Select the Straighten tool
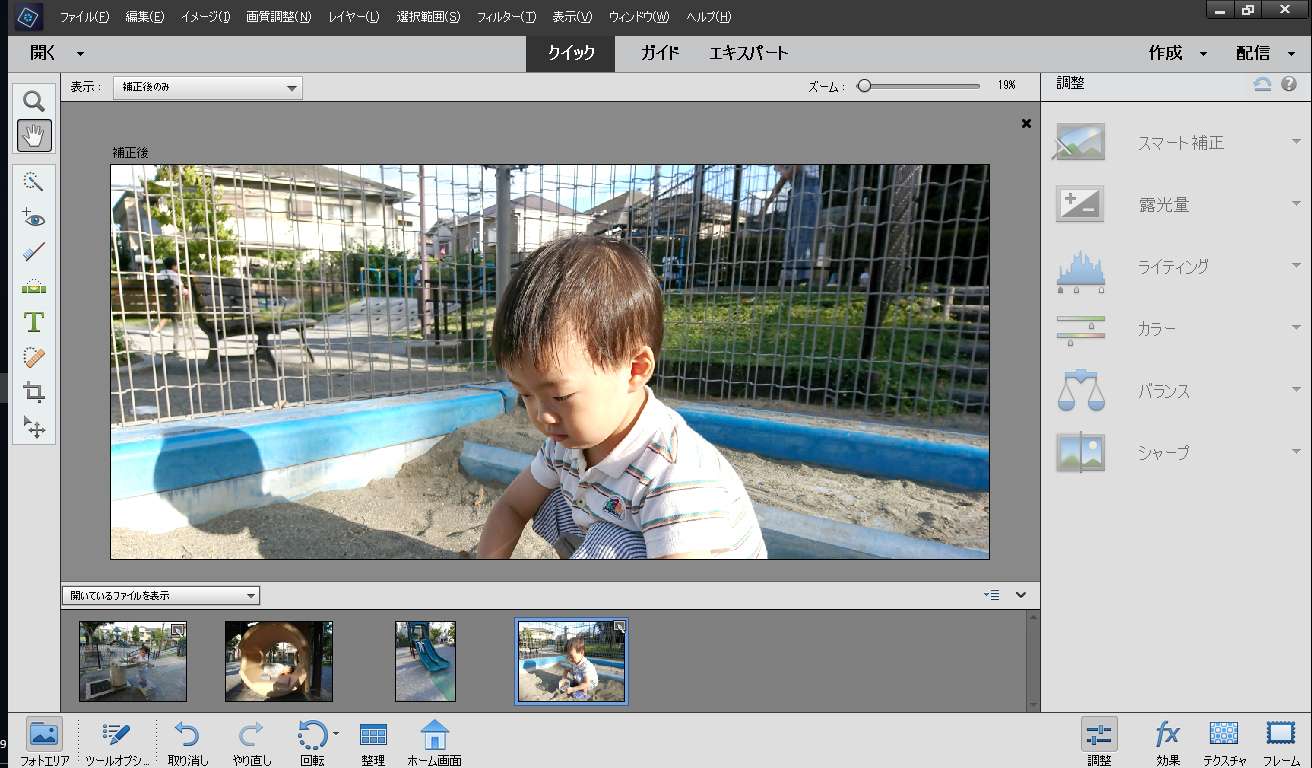The image size is (1312, 768). 33,287
